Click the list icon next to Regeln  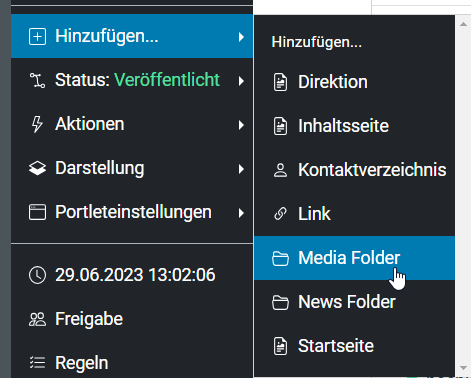click(37, 363)
